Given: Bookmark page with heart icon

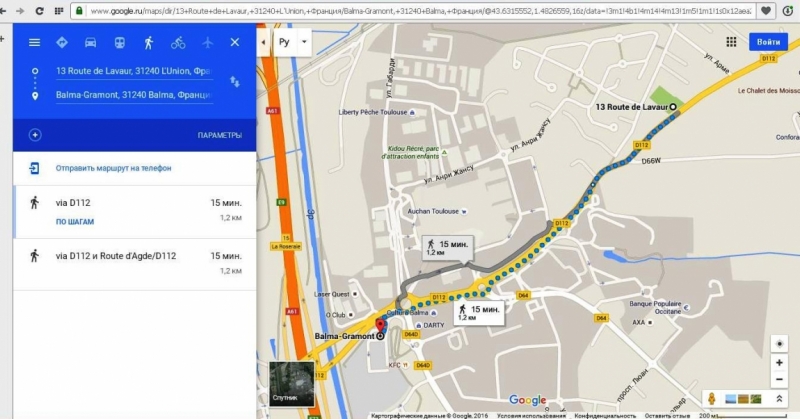Looking at the screenshot, I should [x=766, y=11].
